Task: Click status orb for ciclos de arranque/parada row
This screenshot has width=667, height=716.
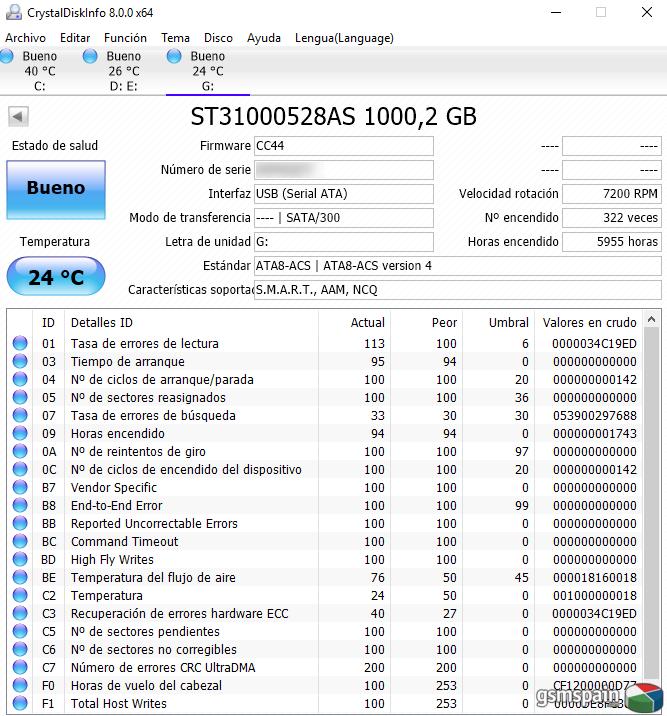Action: (x=20, y=379)
